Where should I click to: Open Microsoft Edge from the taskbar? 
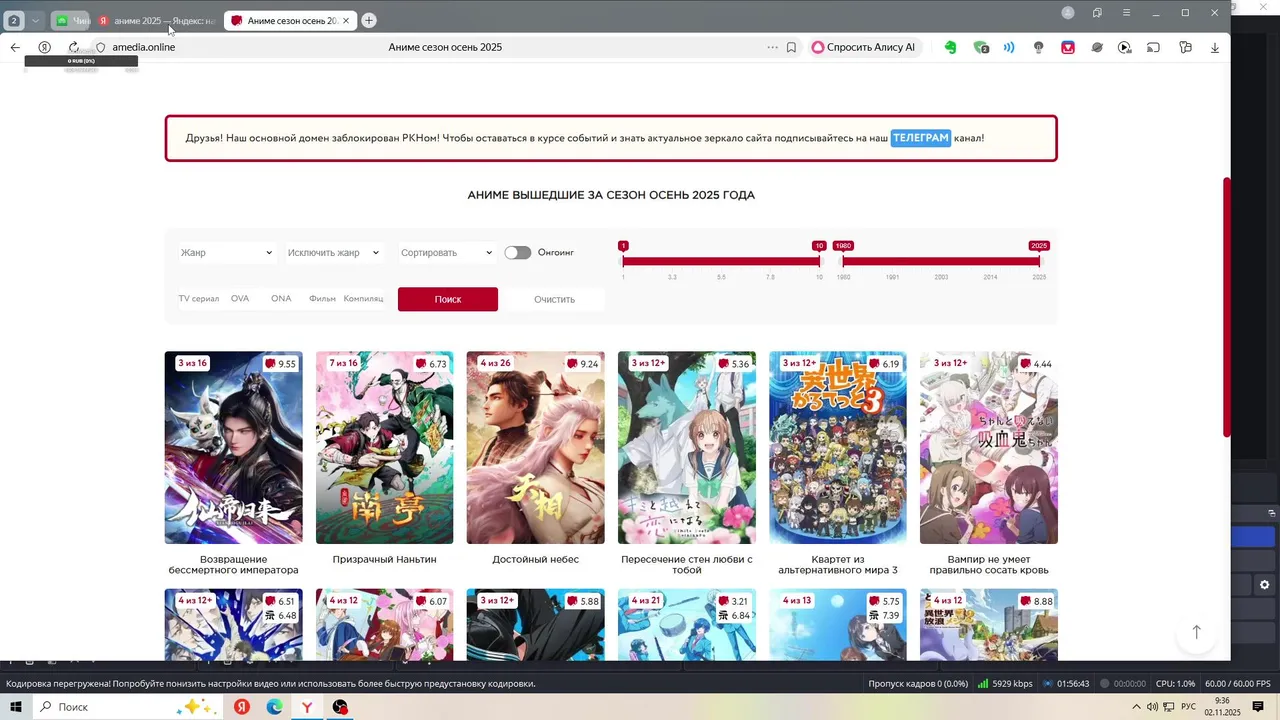[x=275, y=707]
